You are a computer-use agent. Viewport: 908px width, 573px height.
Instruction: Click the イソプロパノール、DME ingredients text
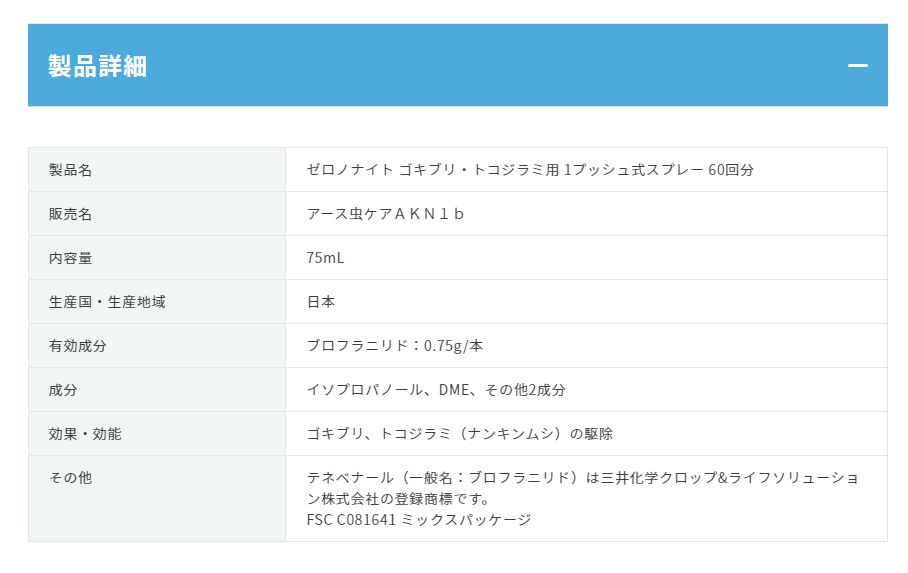pos(436,390)
